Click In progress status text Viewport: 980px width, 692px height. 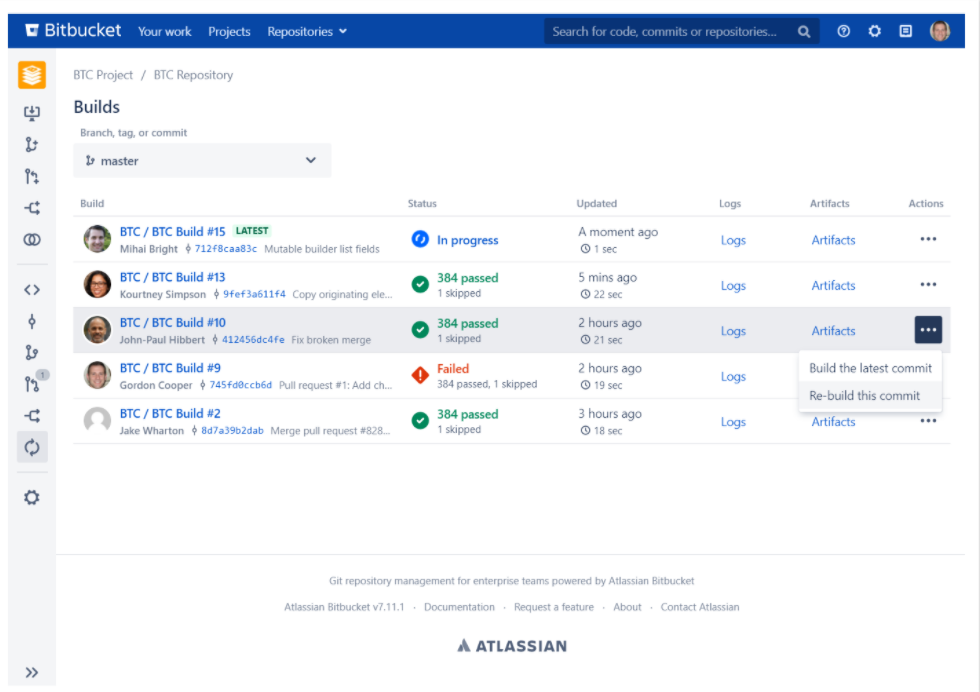point(468,240)
